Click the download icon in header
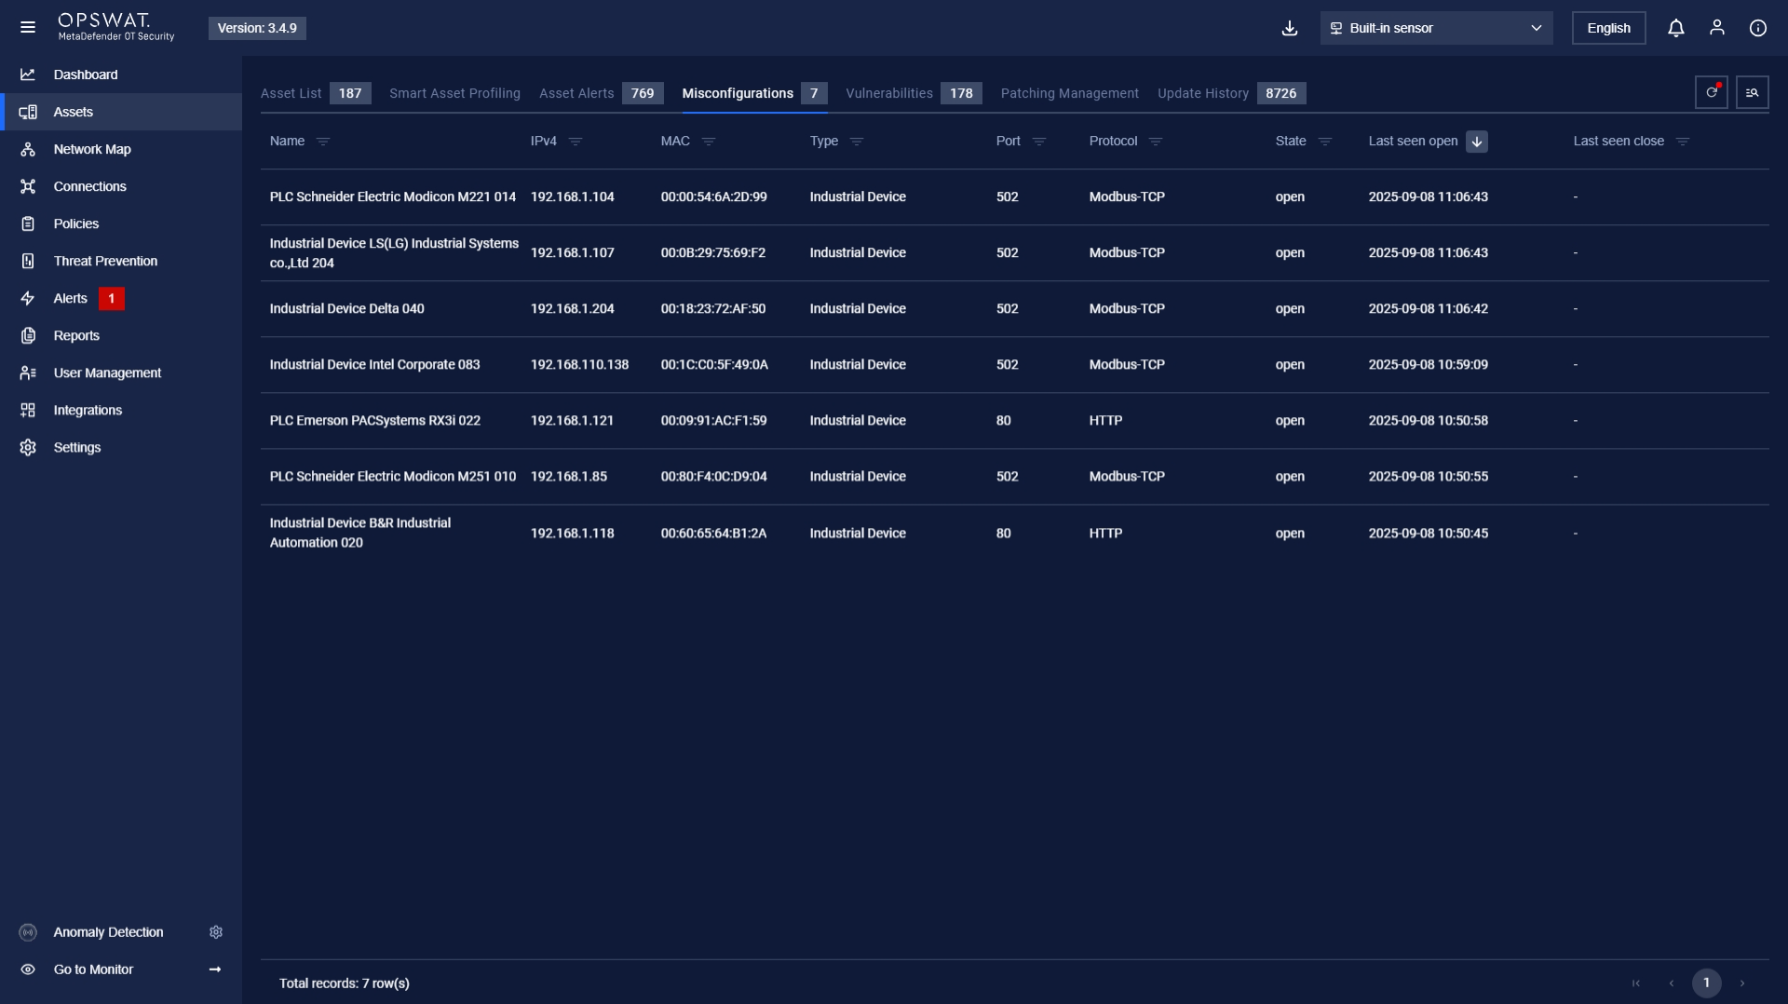 coord(1290,28)
